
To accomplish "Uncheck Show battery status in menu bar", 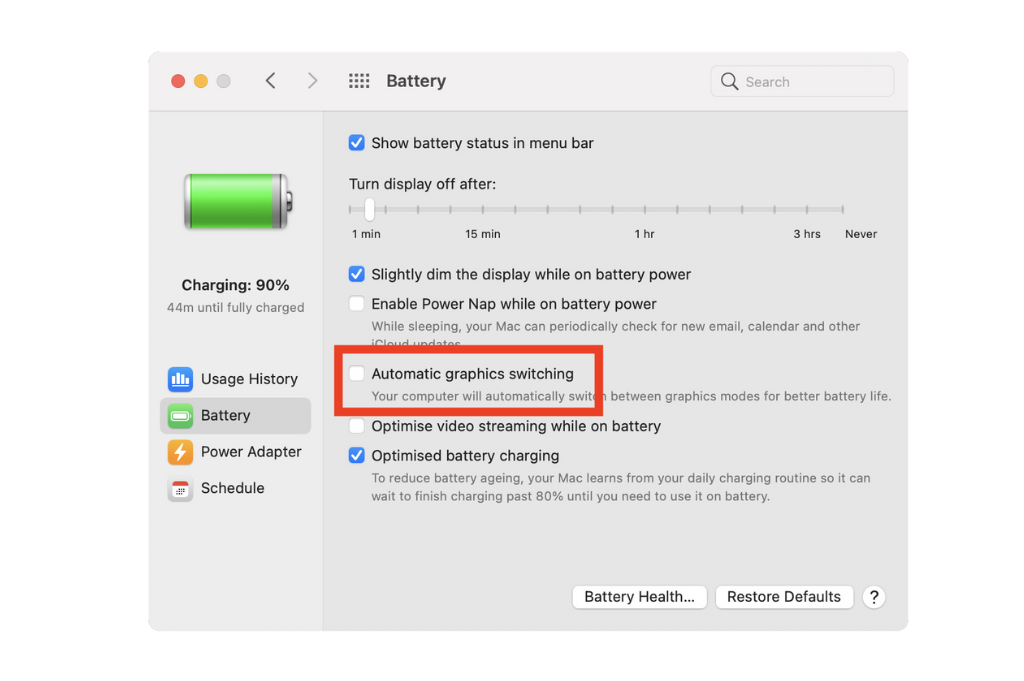I will tap(357, 142).
